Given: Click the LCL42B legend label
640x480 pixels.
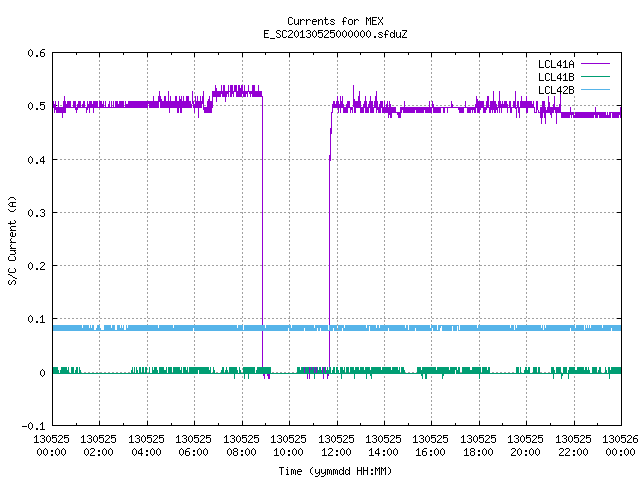Looking at the screenshot, I should point(556,90).
